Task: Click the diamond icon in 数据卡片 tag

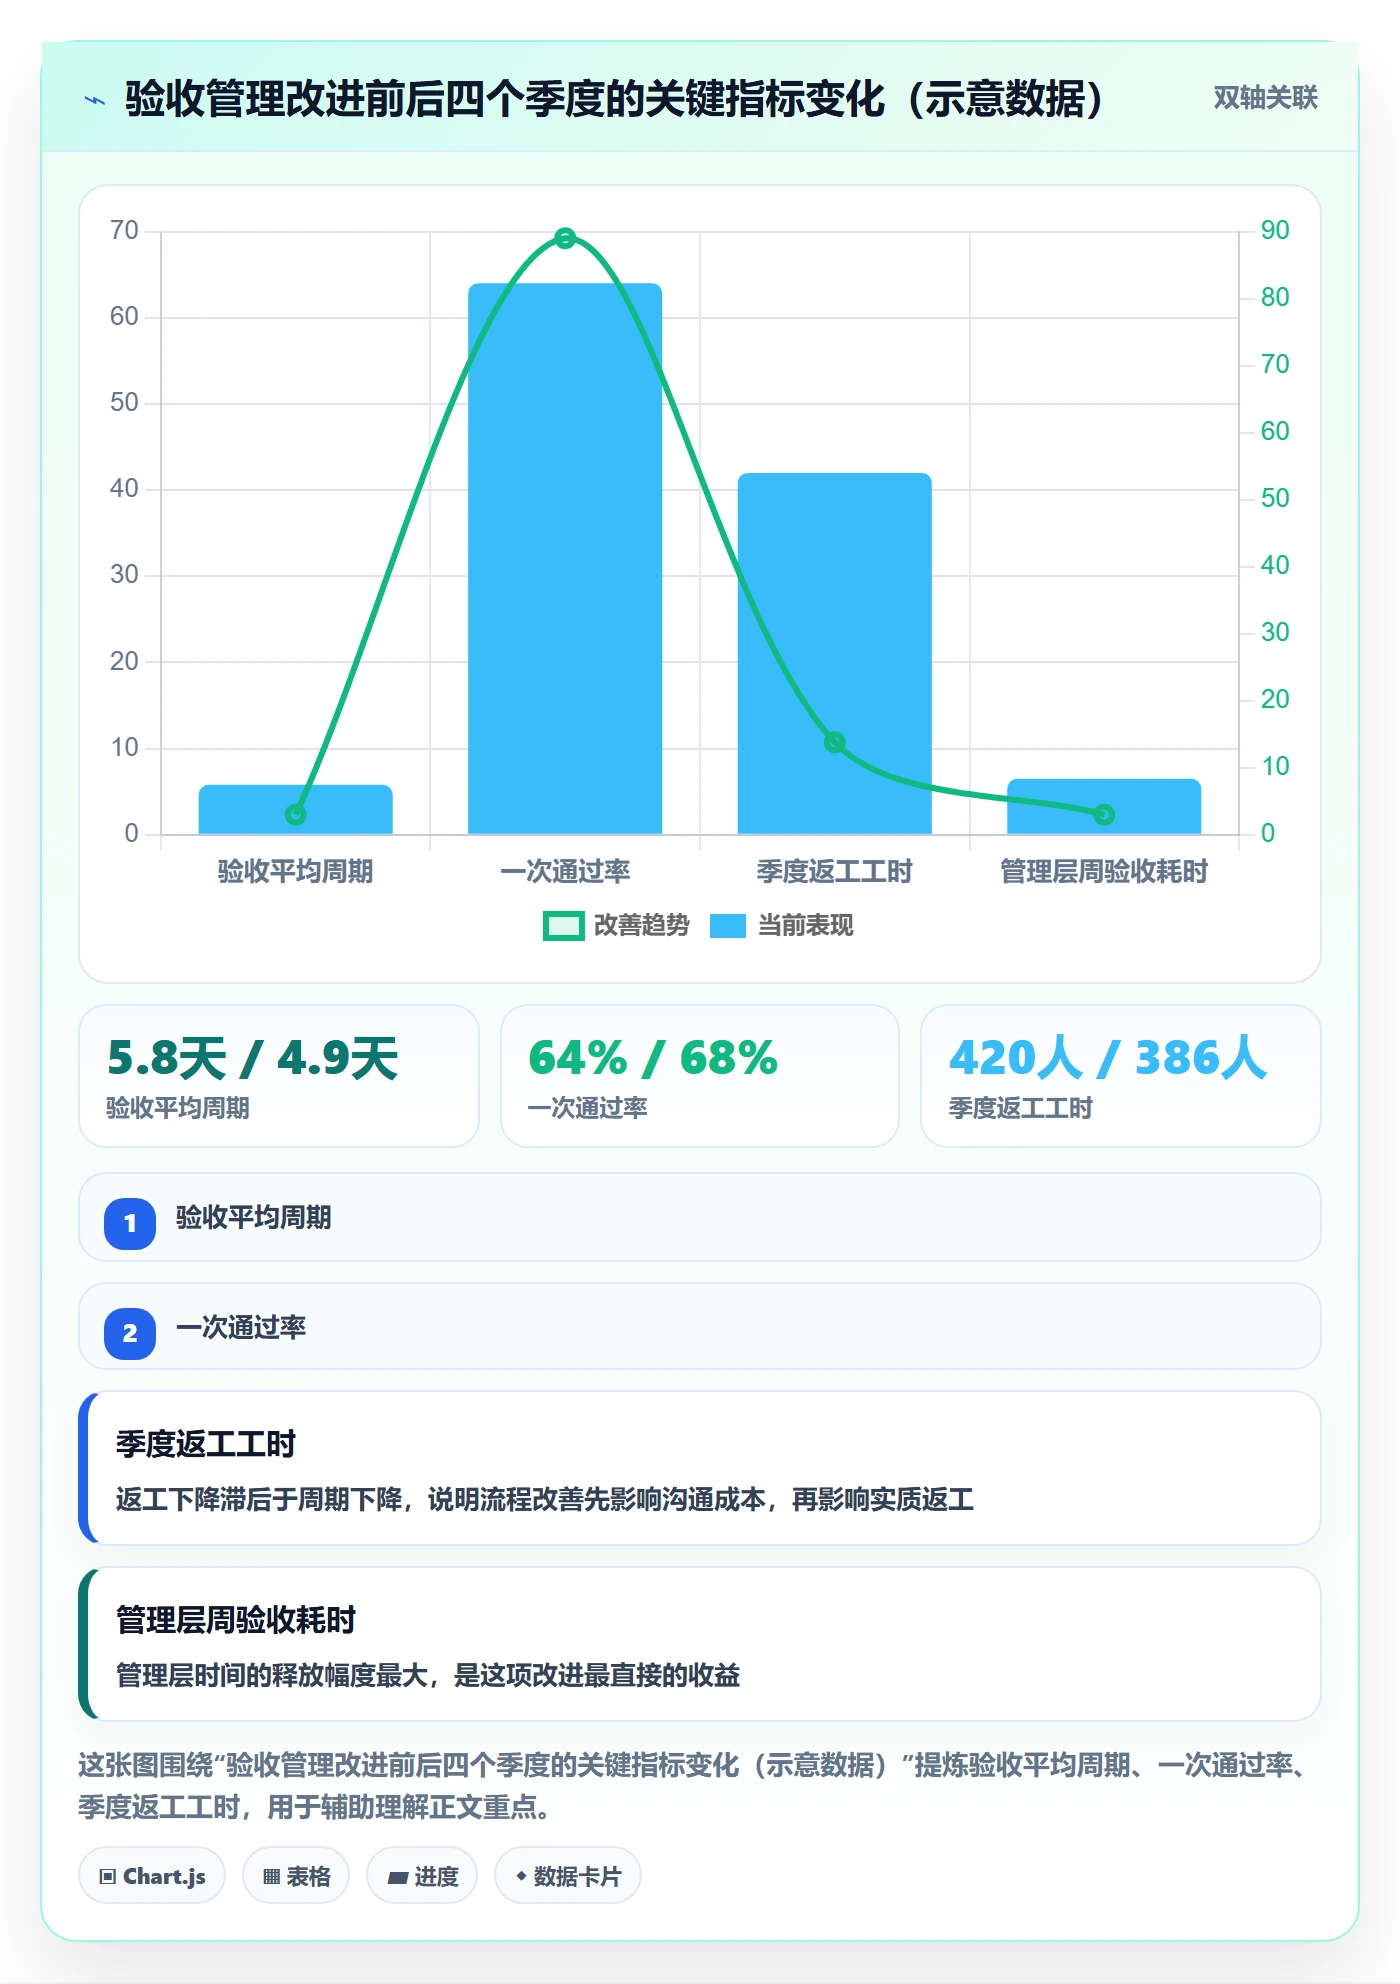Action: [521, 1876]
